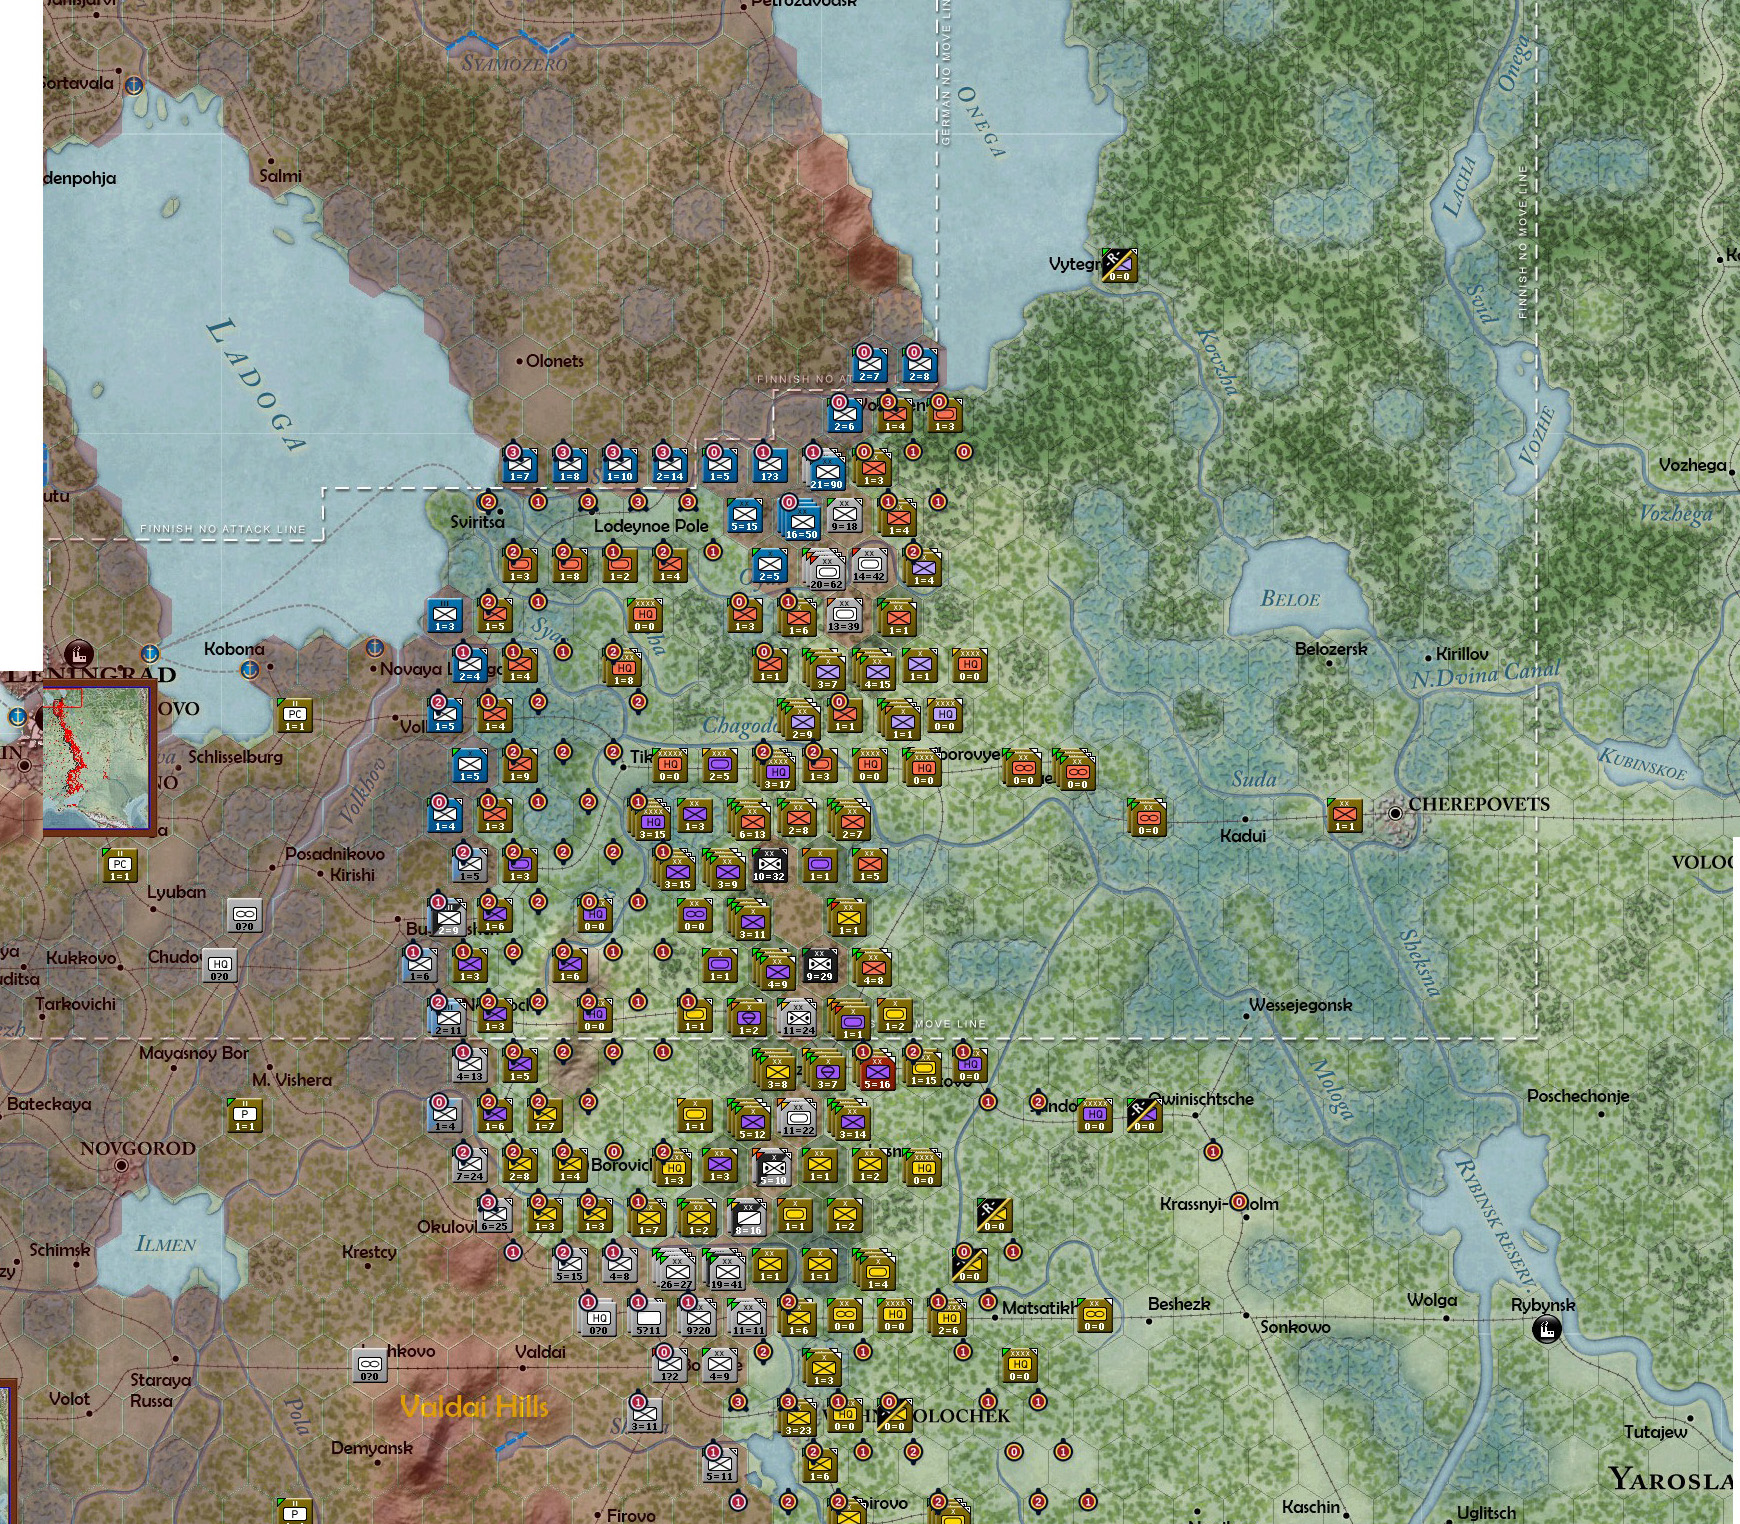Screen dimensions: 1740x1524
Task: Click the Rybinsk factory icon
Action: (x=1547, y=1330)
